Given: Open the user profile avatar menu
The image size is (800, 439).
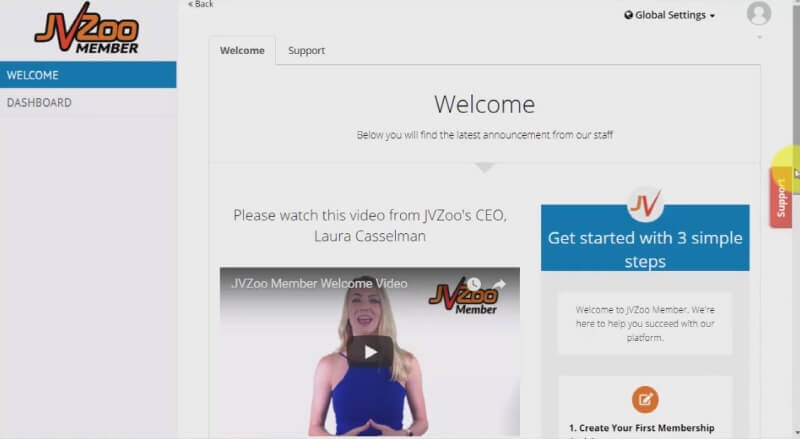Looking at the screenshot, I should point(759,13).
